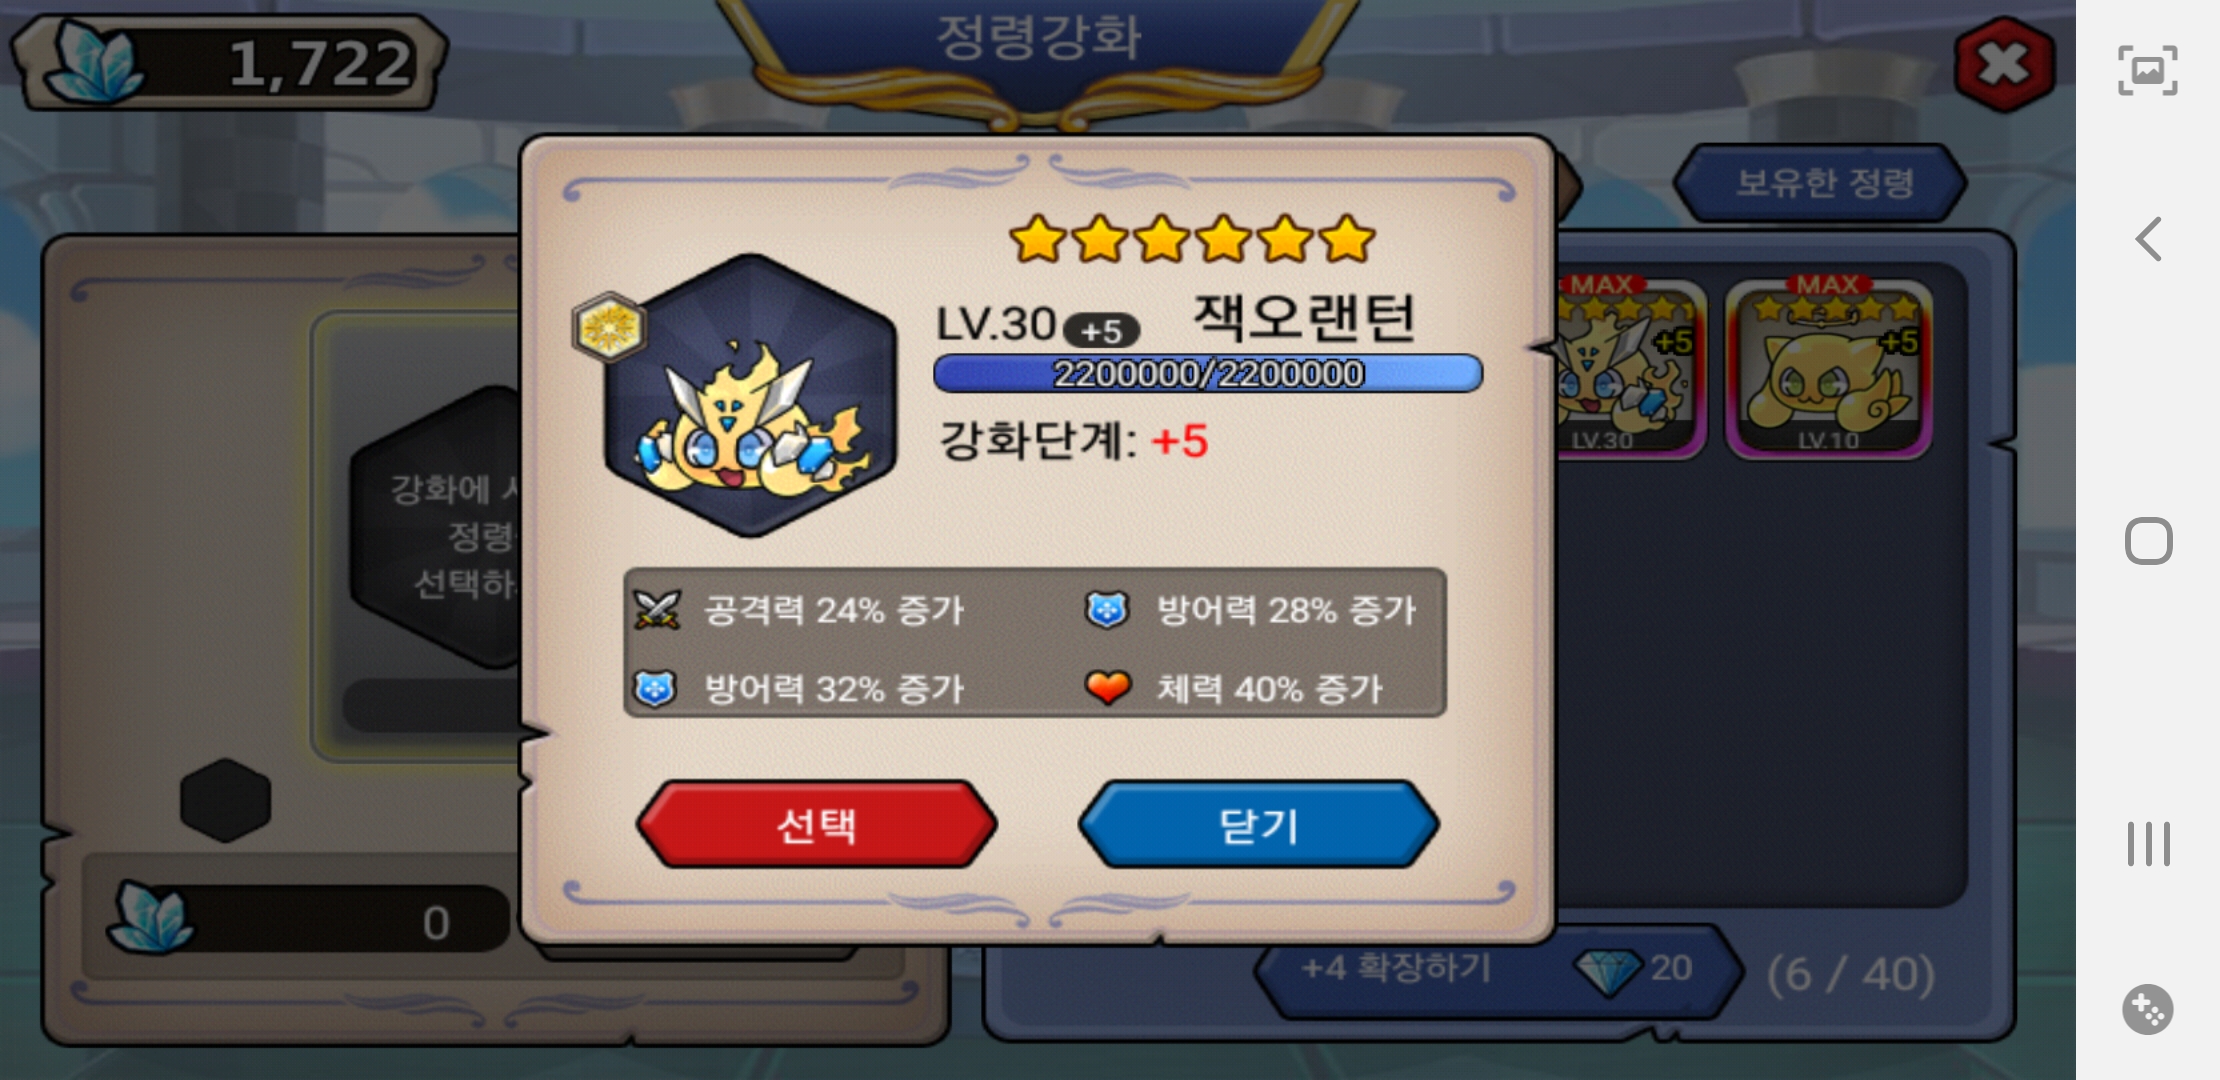This screenshot has width=2220, height=1080.
Task: Click the blue 닫기 button
Action: tap(1258, 824)
